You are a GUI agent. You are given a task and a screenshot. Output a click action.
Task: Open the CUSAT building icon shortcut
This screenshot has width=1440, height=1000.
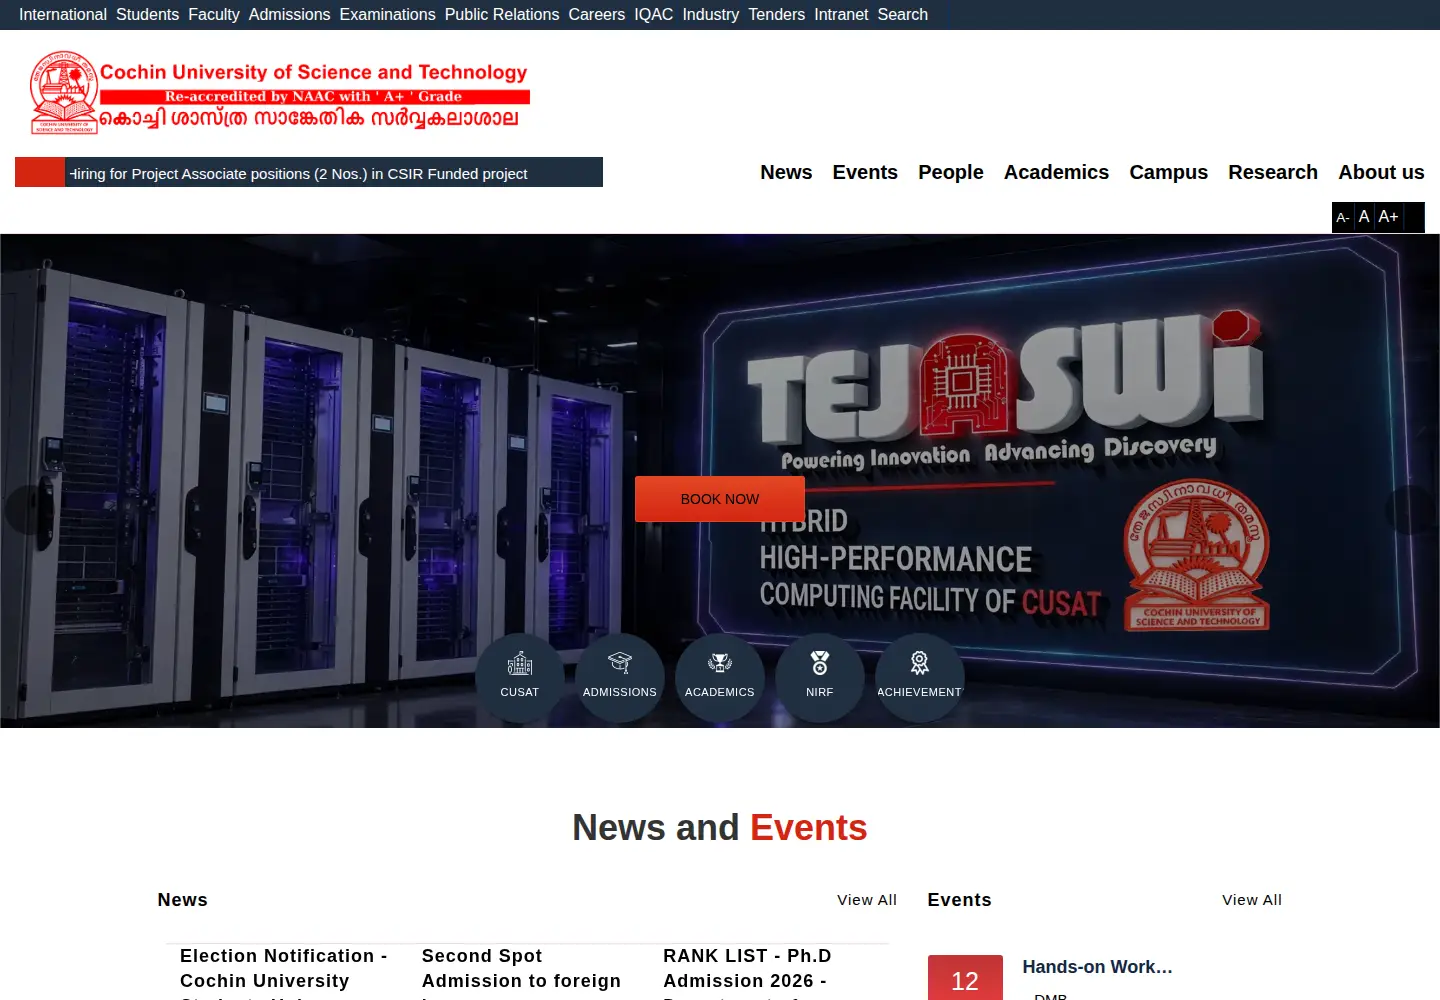pos(520,677)
